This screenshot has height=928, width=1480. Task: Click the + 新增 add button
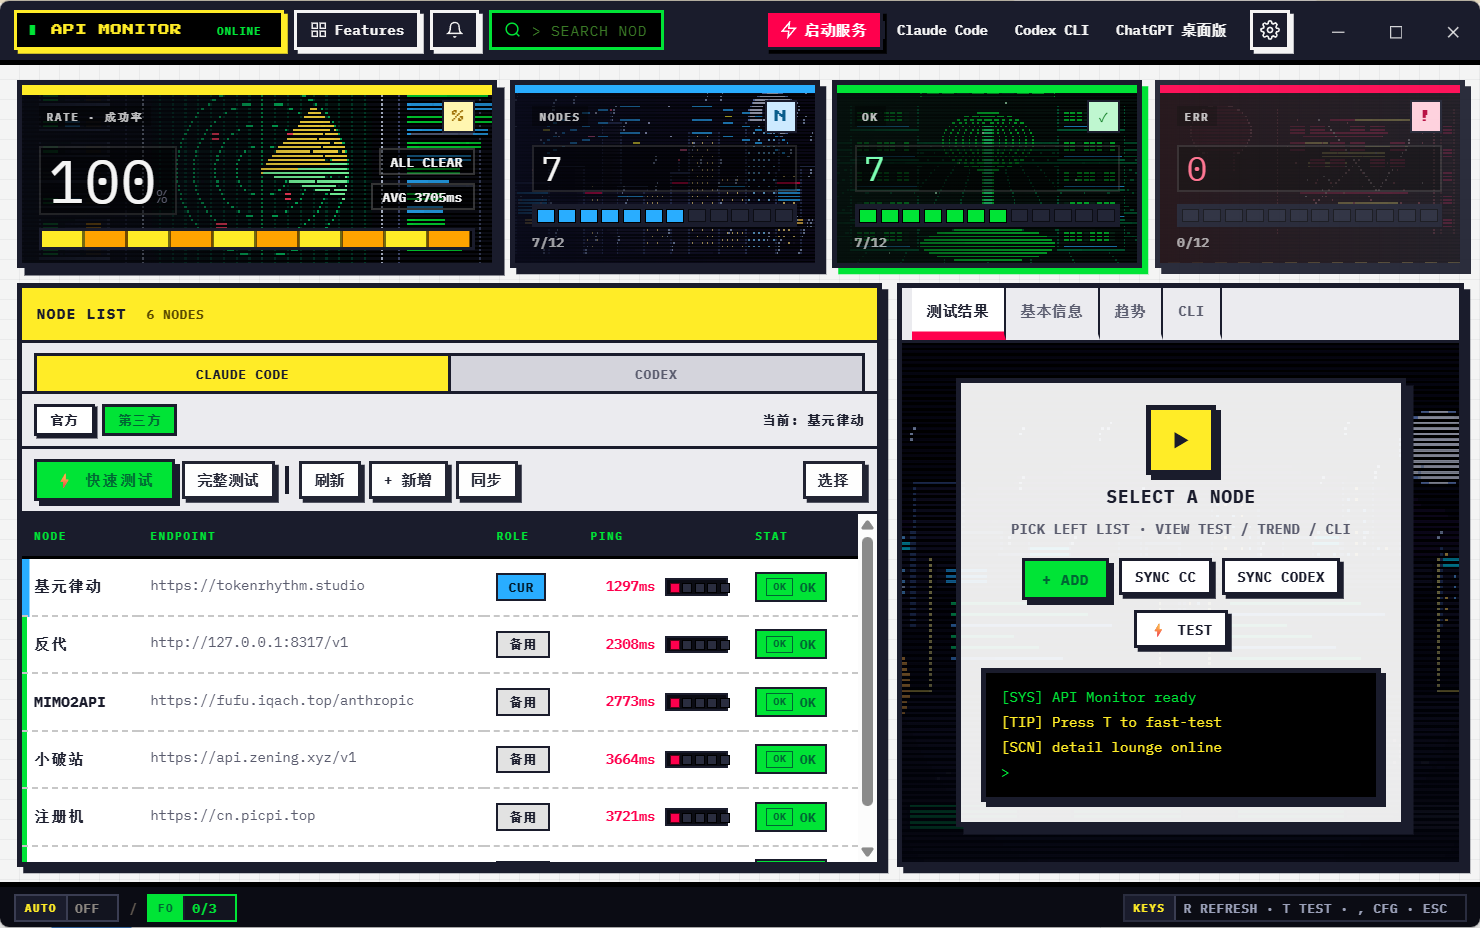click(408, 480)
